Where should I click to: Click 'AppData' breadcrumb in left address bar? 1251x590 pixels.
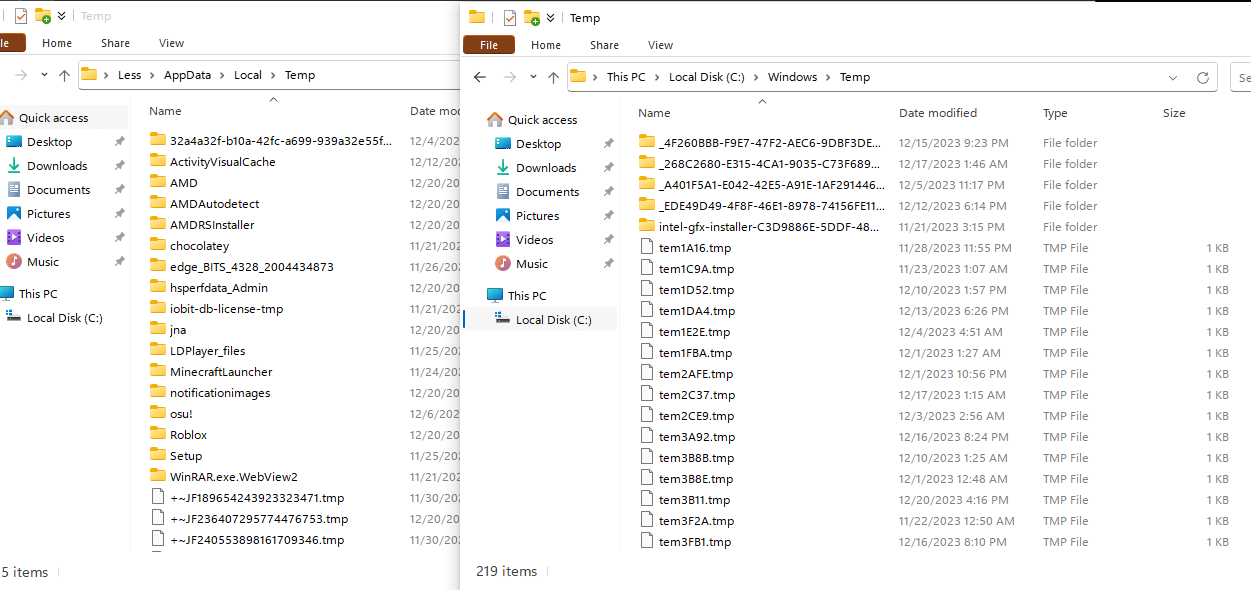pos(188,75)
